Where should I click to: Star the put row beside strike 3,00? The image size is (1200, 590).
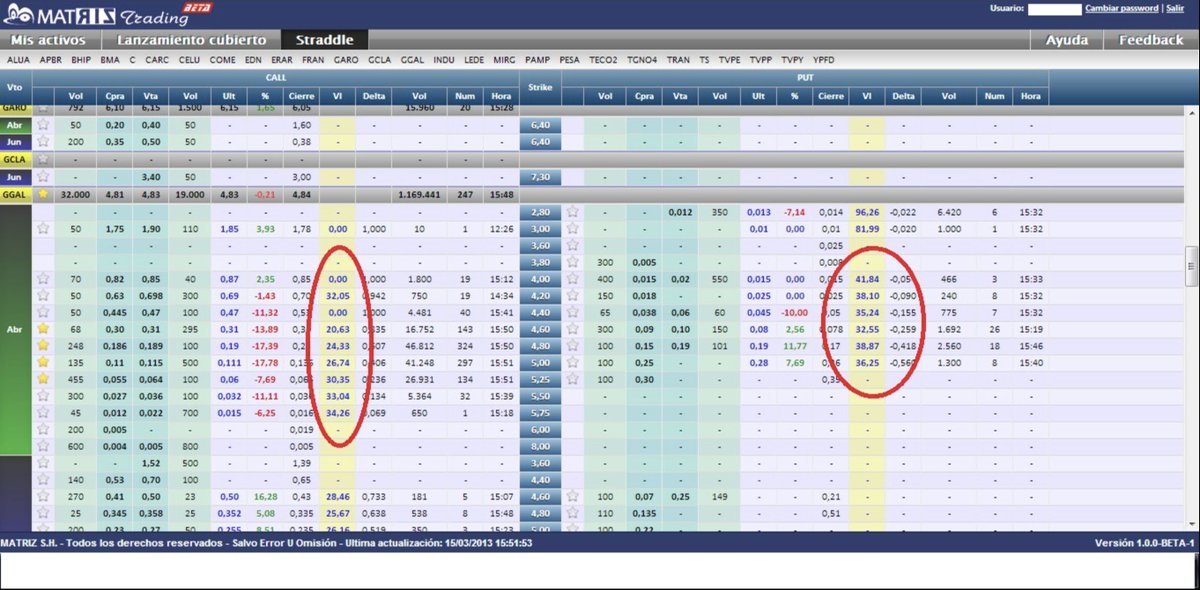coord(573,228)
